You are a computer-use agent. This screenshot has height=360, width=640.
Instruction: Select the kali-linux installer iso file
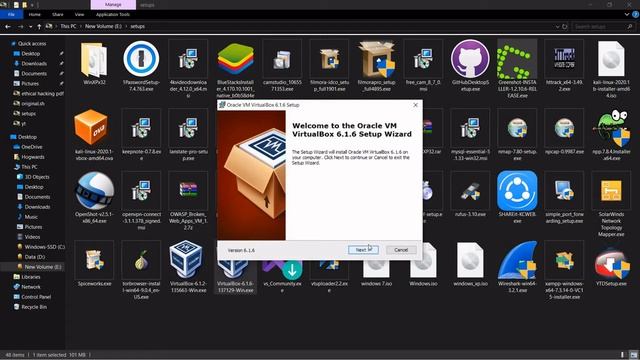pos(611,59)
